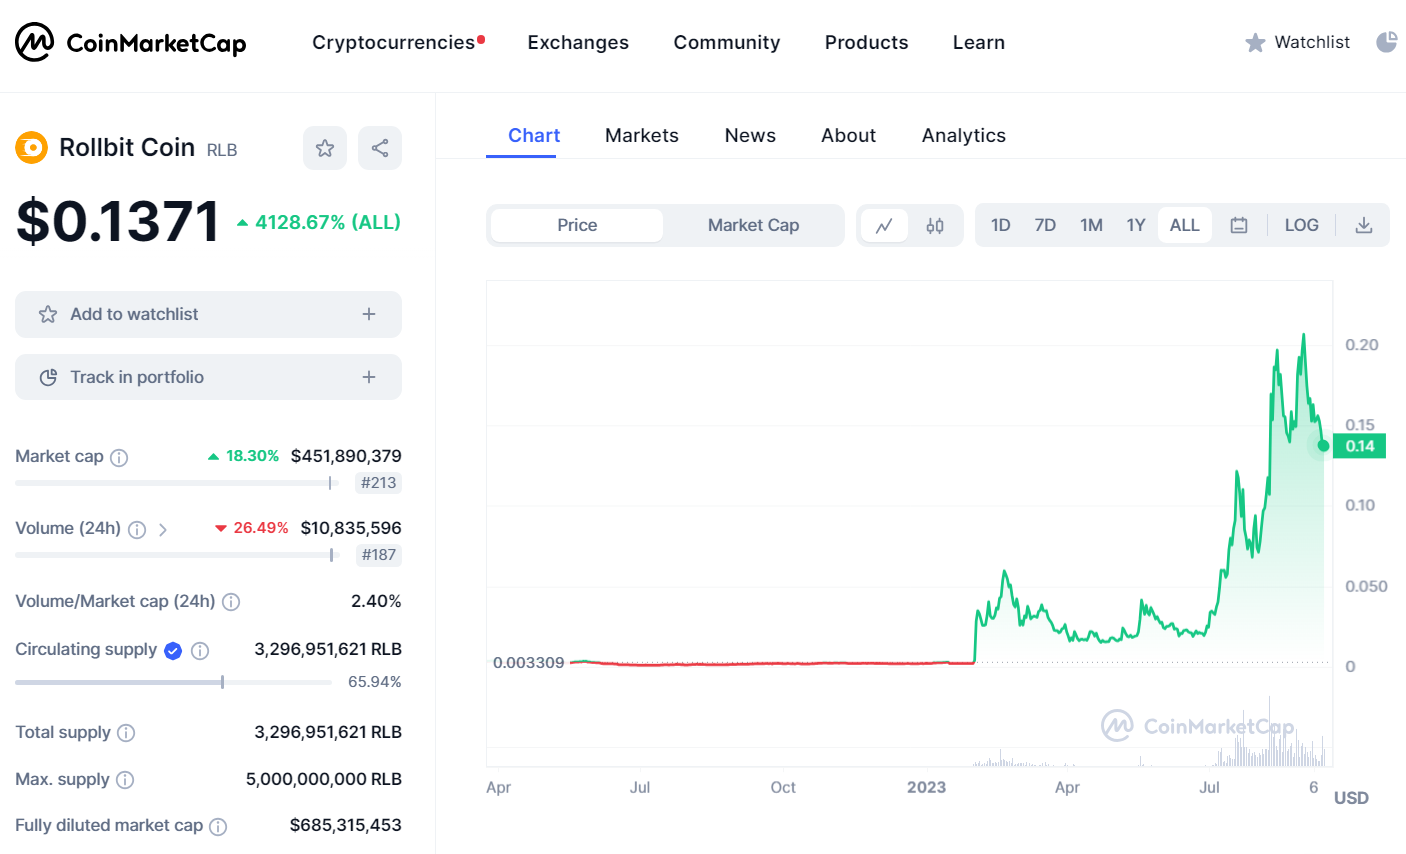1406x854 pixels.
Task: Click the 4128.67% (ALL) change text
Action: pyautogui.click(x=328, y=222)
